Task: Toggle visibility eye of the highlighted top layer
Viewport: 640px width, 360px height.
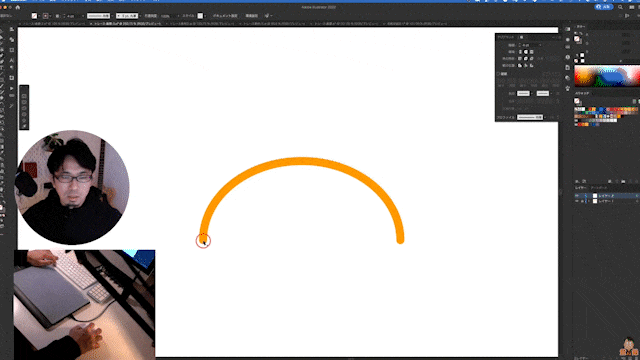Action: pos(577,196)
